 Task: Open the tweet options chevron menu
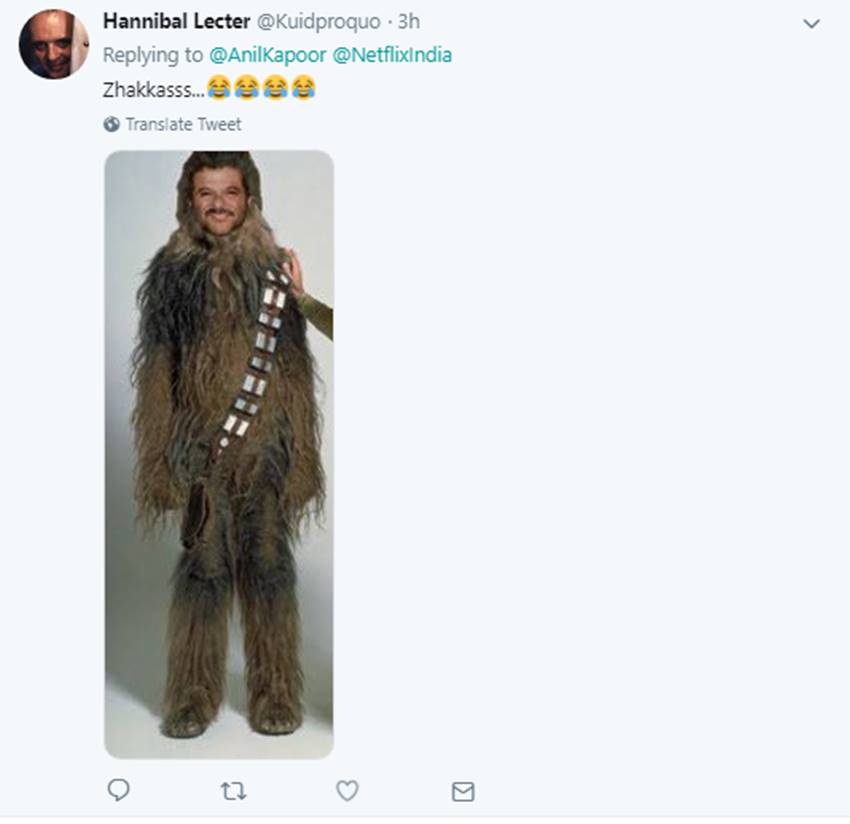pos(811,23)
